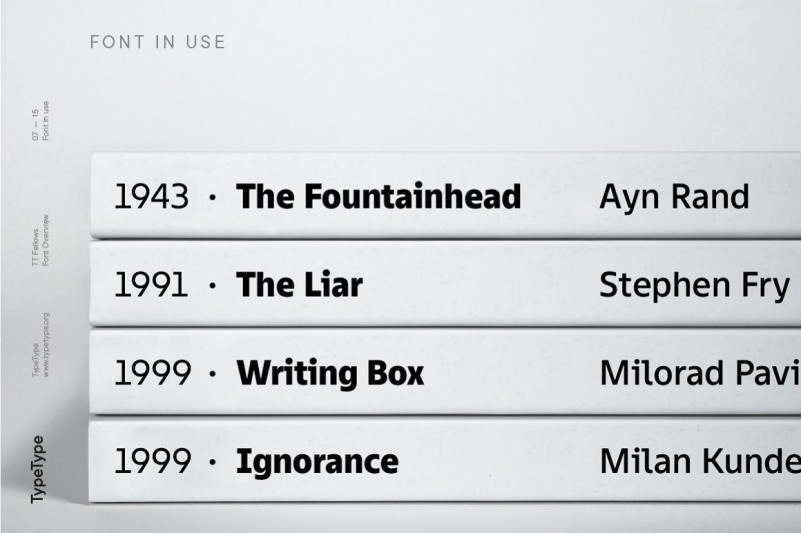The width and height of the screenshot is (801, 533).
Task: Click the dot separator after 1943
Action: pyautogui.click(x=213, y=197)
